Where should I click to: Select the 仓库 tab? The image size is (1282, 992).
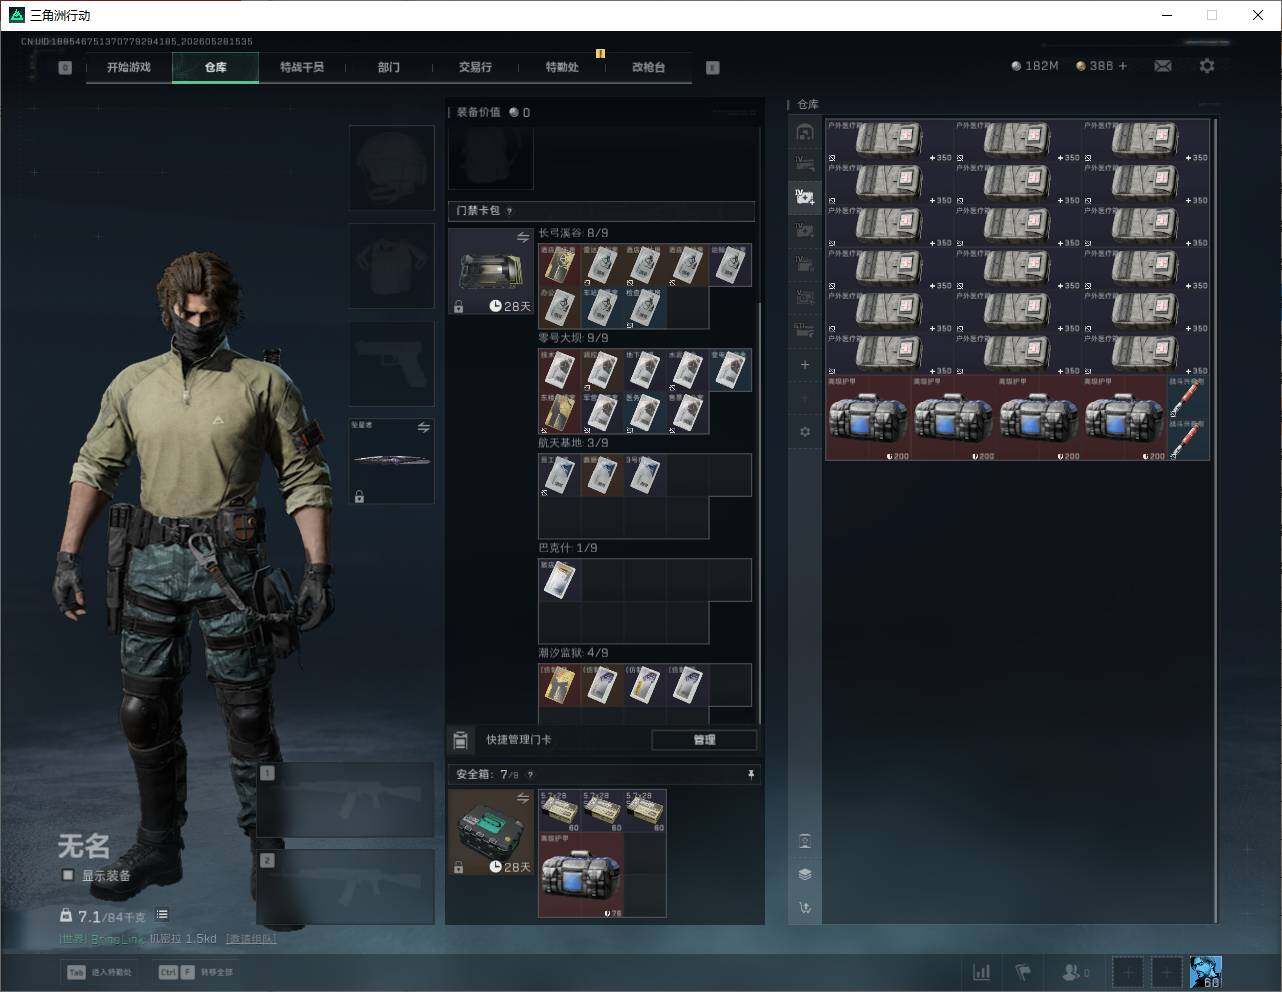pos(215,67)
